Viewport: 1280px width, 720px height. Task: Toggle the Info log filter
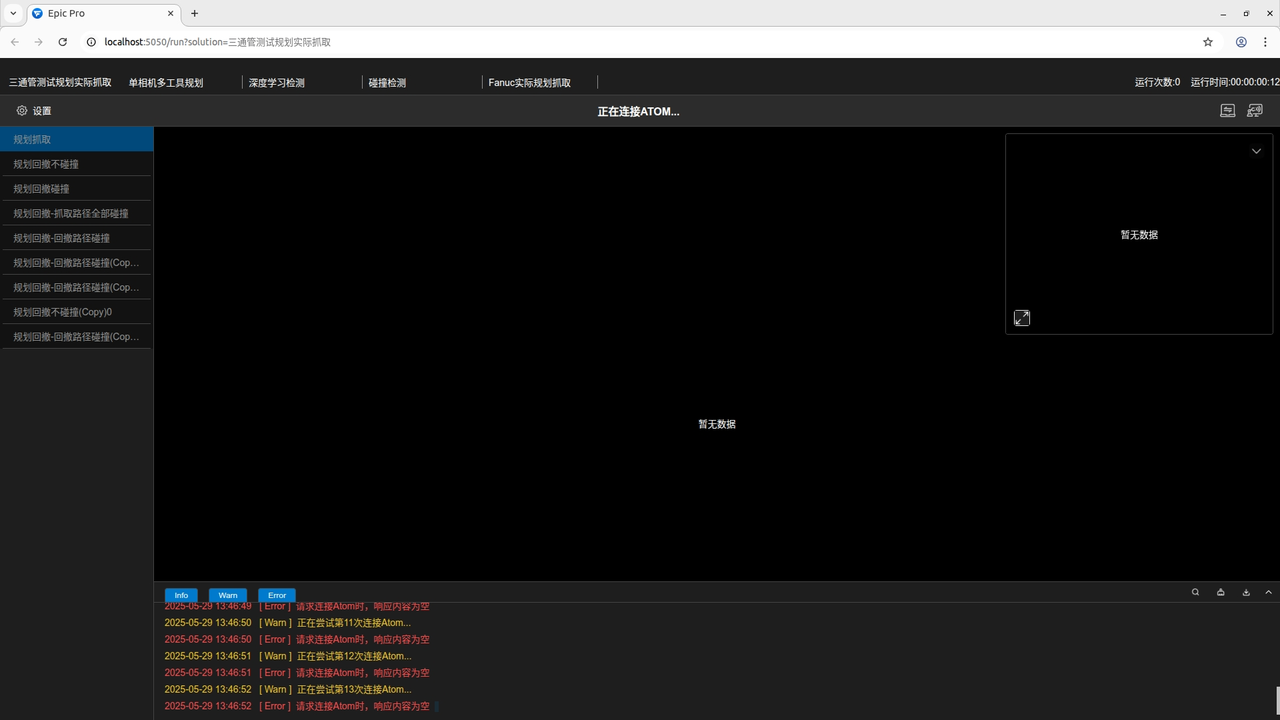pos(181,595)
